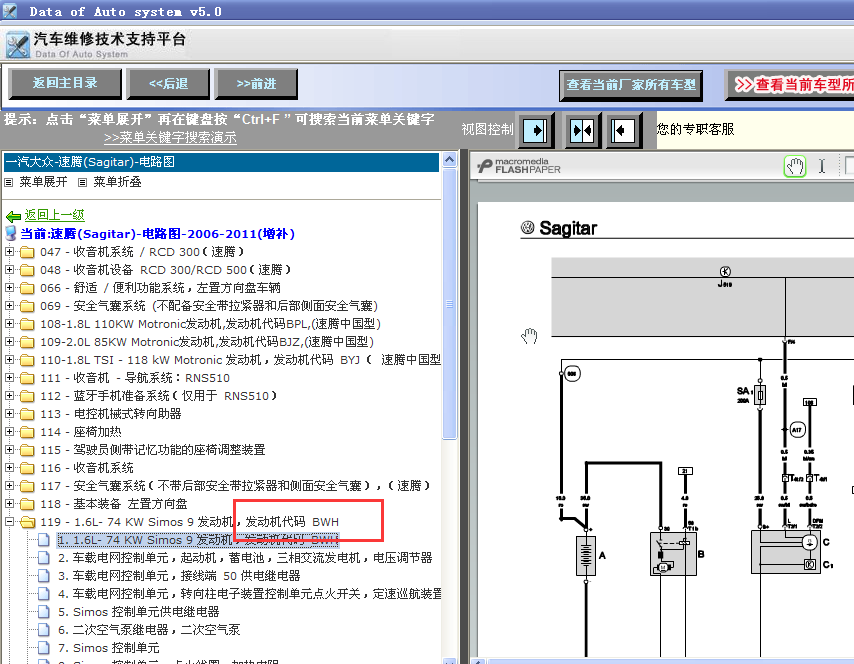
Task: Click the red 查看当前车型 button
Action: 790,85
